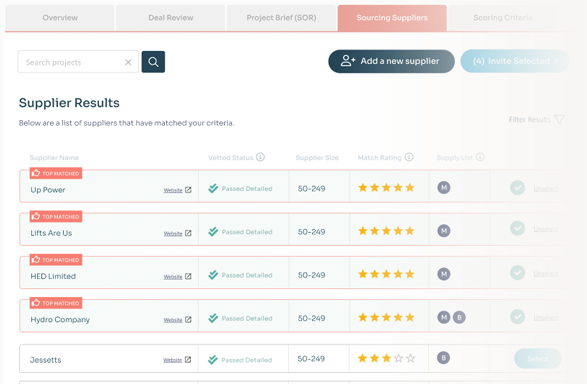The image size is (587, 384).
Task: Click the Supplier Size column header
Action: pyautogui.click(x=317, y=158)
